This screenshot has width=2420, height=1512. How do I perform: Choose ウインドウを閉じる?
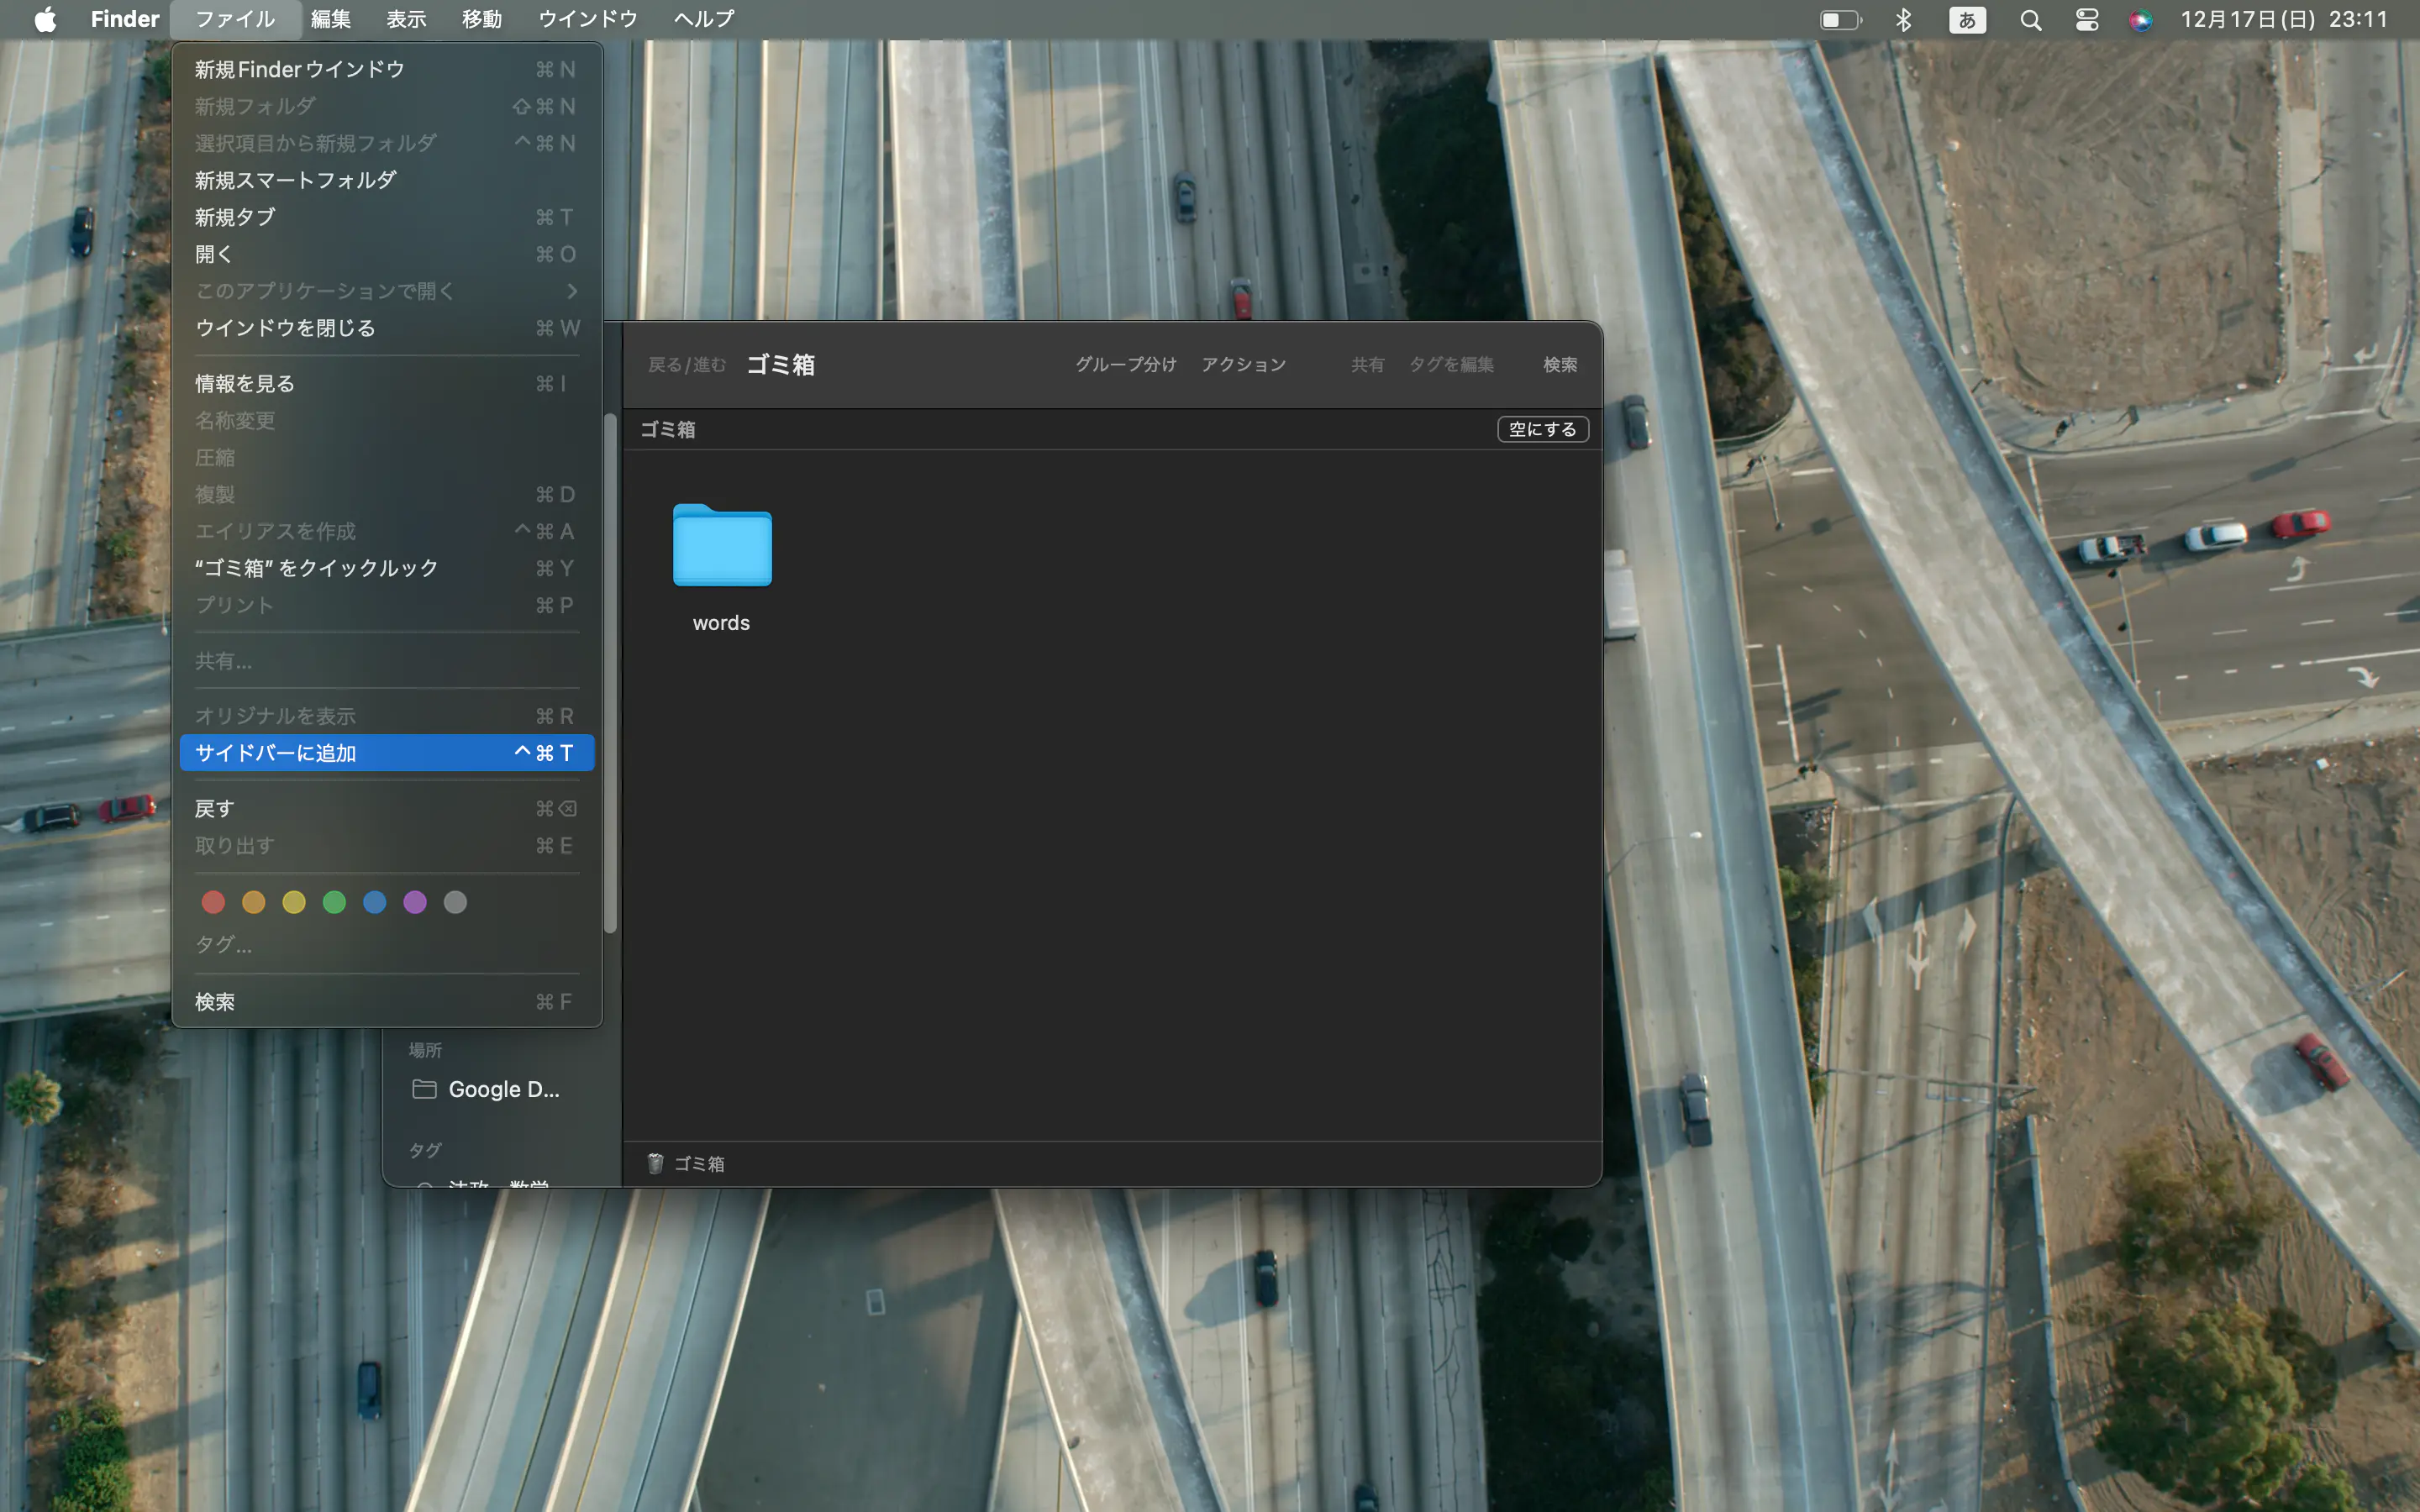coord(387,328)
